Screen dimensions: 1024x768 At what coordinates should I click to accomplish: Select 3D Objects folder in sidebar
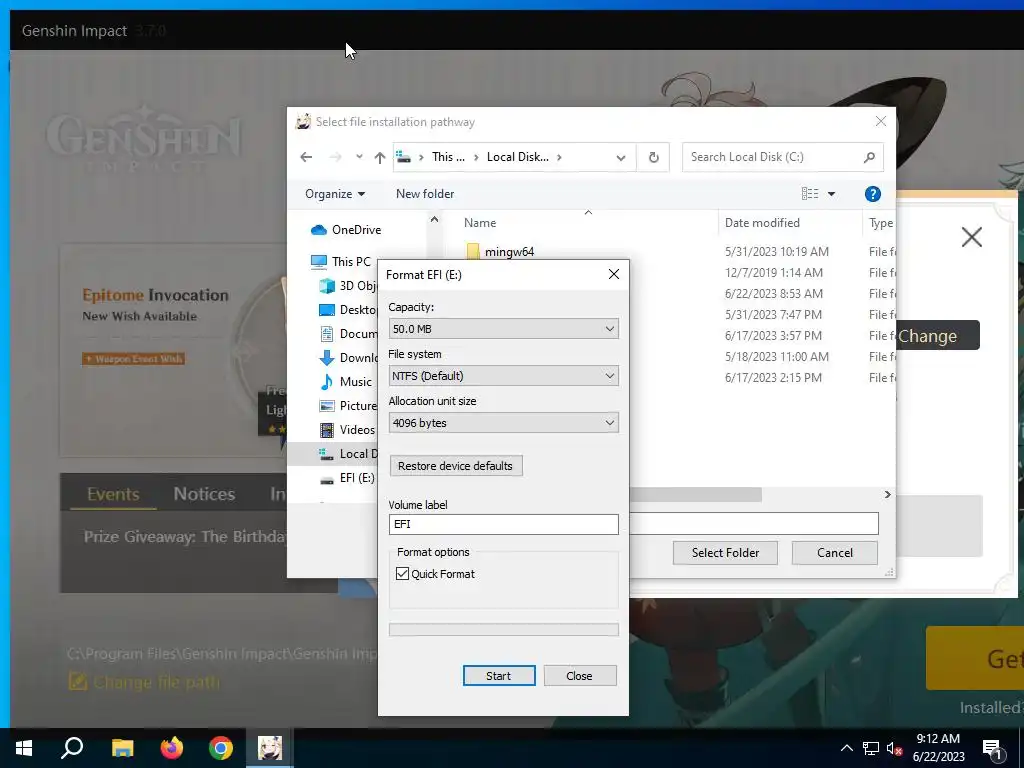point(349,286)
